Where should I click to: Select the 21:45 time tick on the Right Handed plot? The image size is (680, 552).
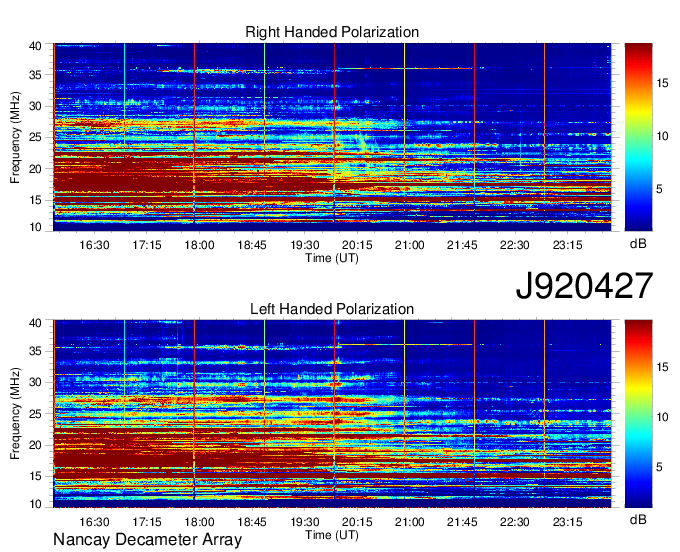(x=462, y=245)
